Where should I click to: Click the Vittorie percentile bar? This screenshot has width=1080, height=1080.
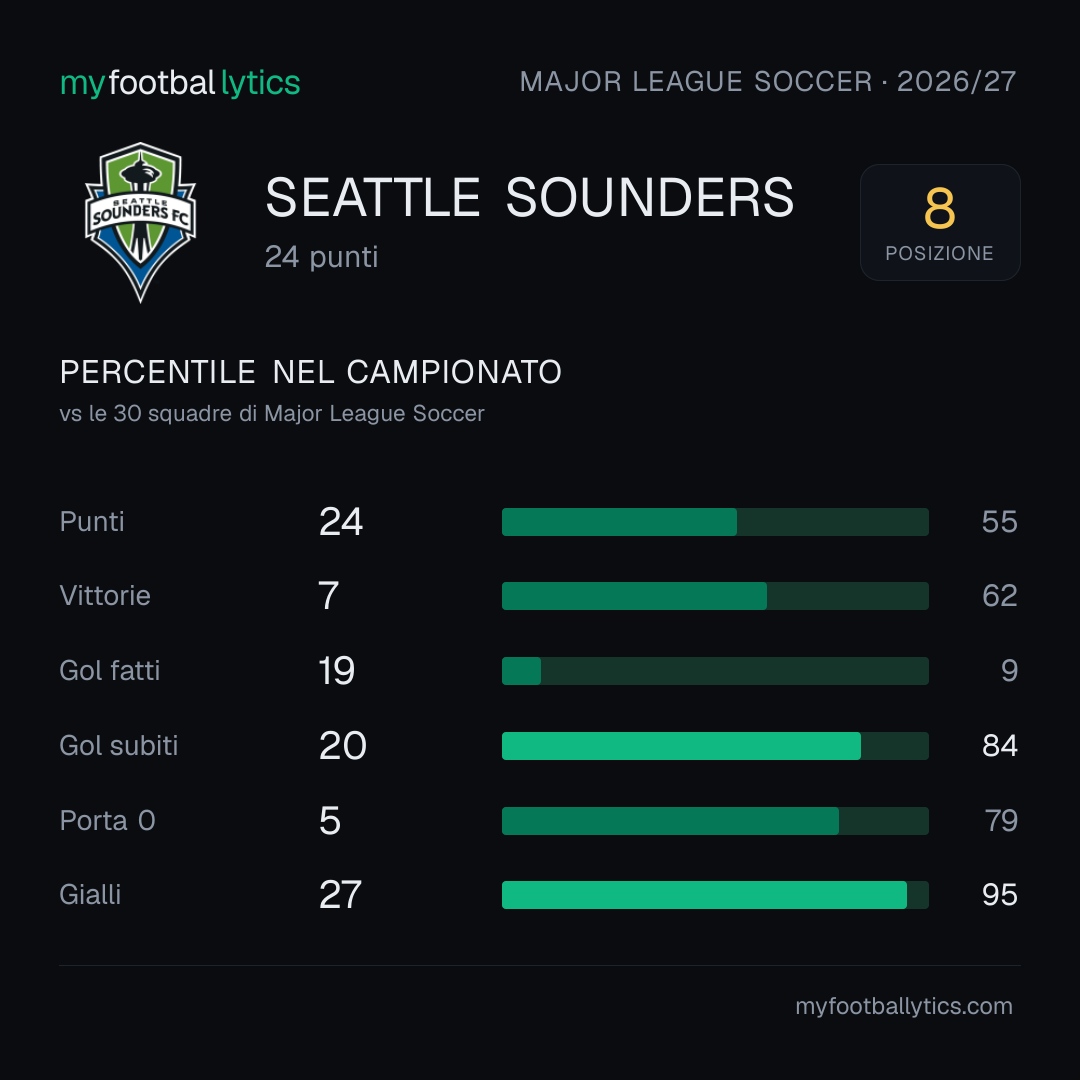point(715,596)
